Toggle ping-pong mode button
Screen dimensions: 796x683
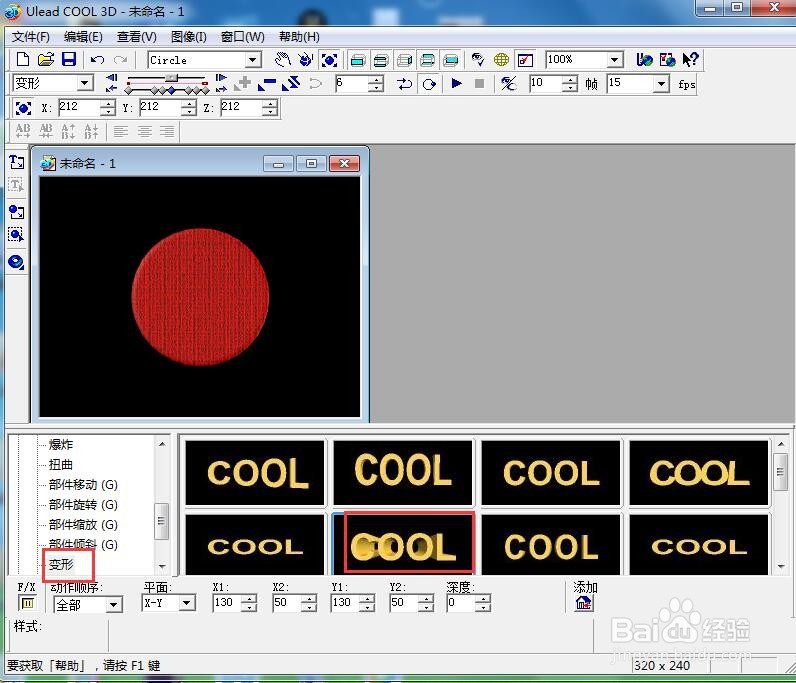pos(405,84)
